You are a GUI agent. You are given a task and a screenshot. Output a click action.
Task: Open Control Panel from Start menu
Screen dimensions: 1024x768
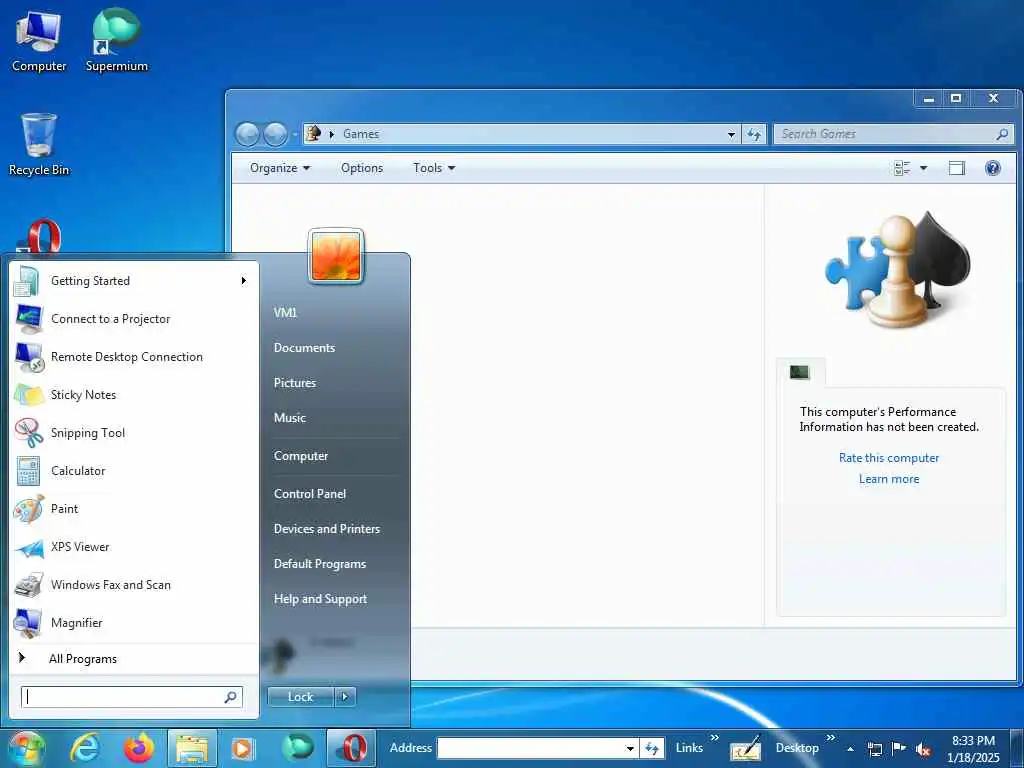pos(310,494)
